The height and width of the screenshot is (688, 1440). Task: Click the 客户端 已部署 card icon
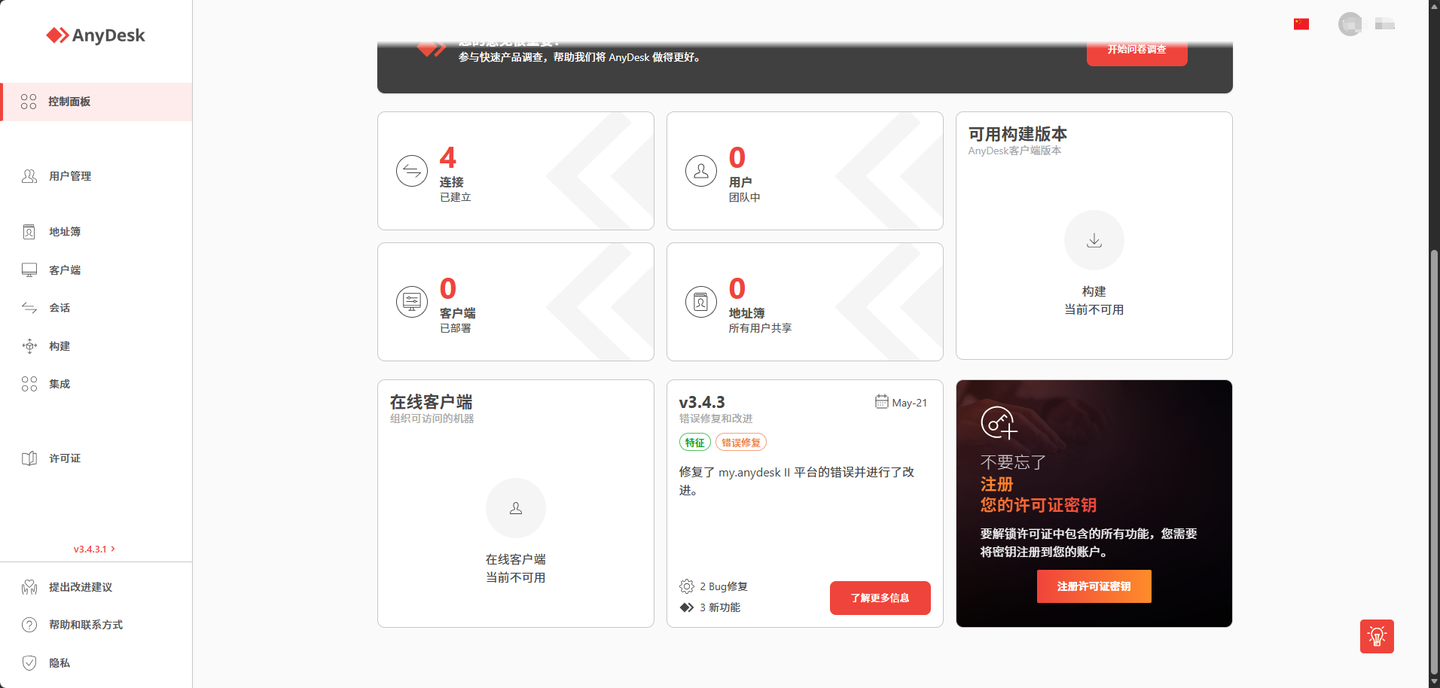(411, 301)
